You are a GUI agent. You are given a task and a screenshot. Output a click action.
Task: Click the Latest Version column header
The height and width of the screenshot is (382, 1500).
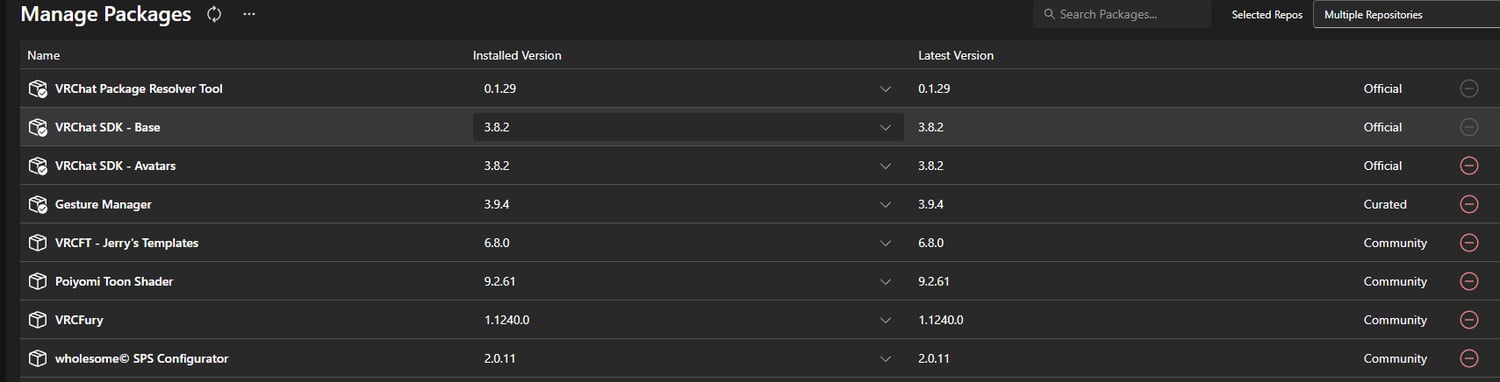tap(956, 56)
